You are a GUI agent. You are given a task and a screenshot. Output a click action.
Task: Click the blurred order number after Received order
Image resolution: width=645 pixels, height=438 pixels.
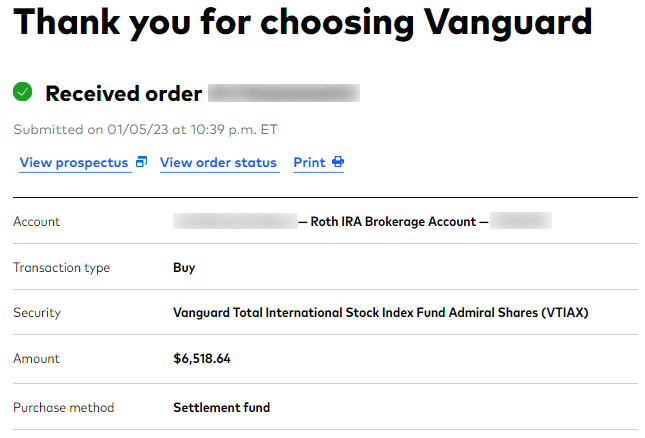284,93
